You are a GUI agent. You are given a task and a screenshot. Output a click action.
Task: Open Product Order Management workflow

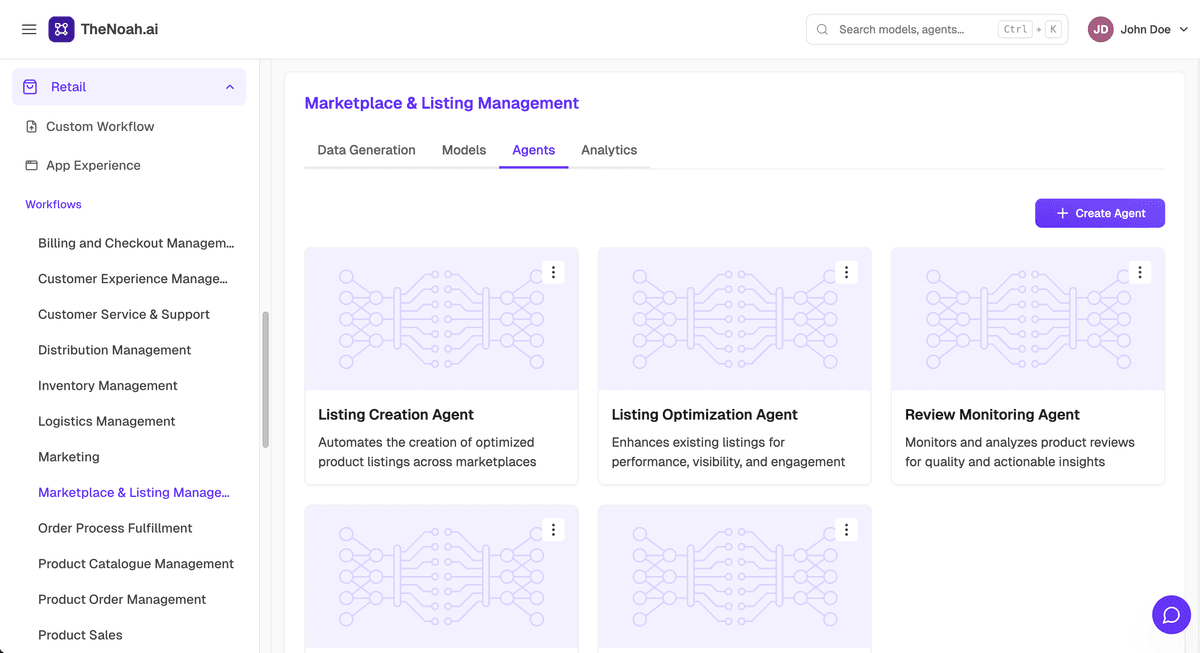coord(122,599)
